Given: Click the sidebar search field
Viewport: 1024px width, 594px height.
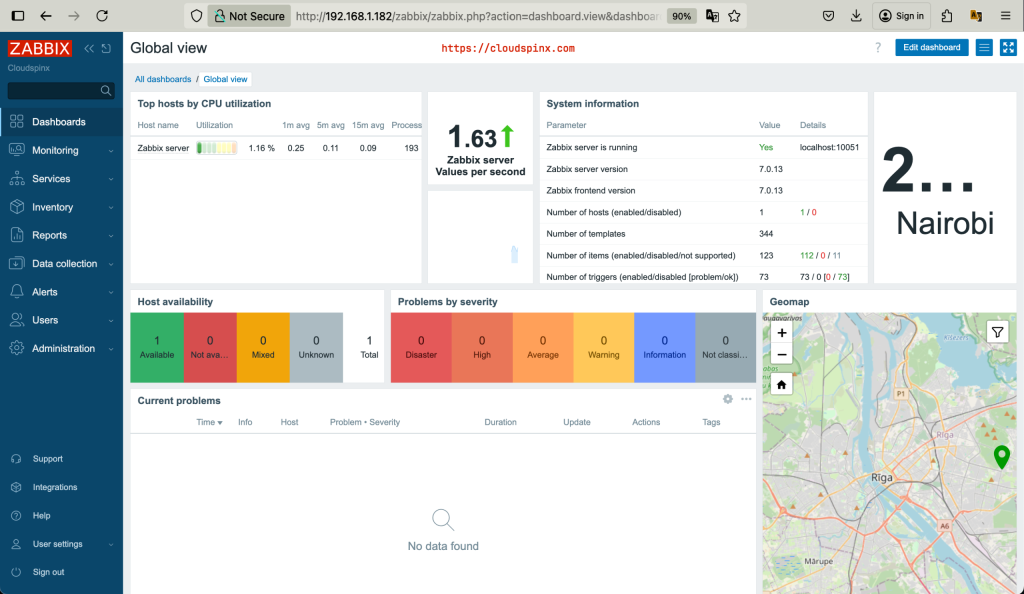Looking at the screenshot, I should [x=55, y=89].
